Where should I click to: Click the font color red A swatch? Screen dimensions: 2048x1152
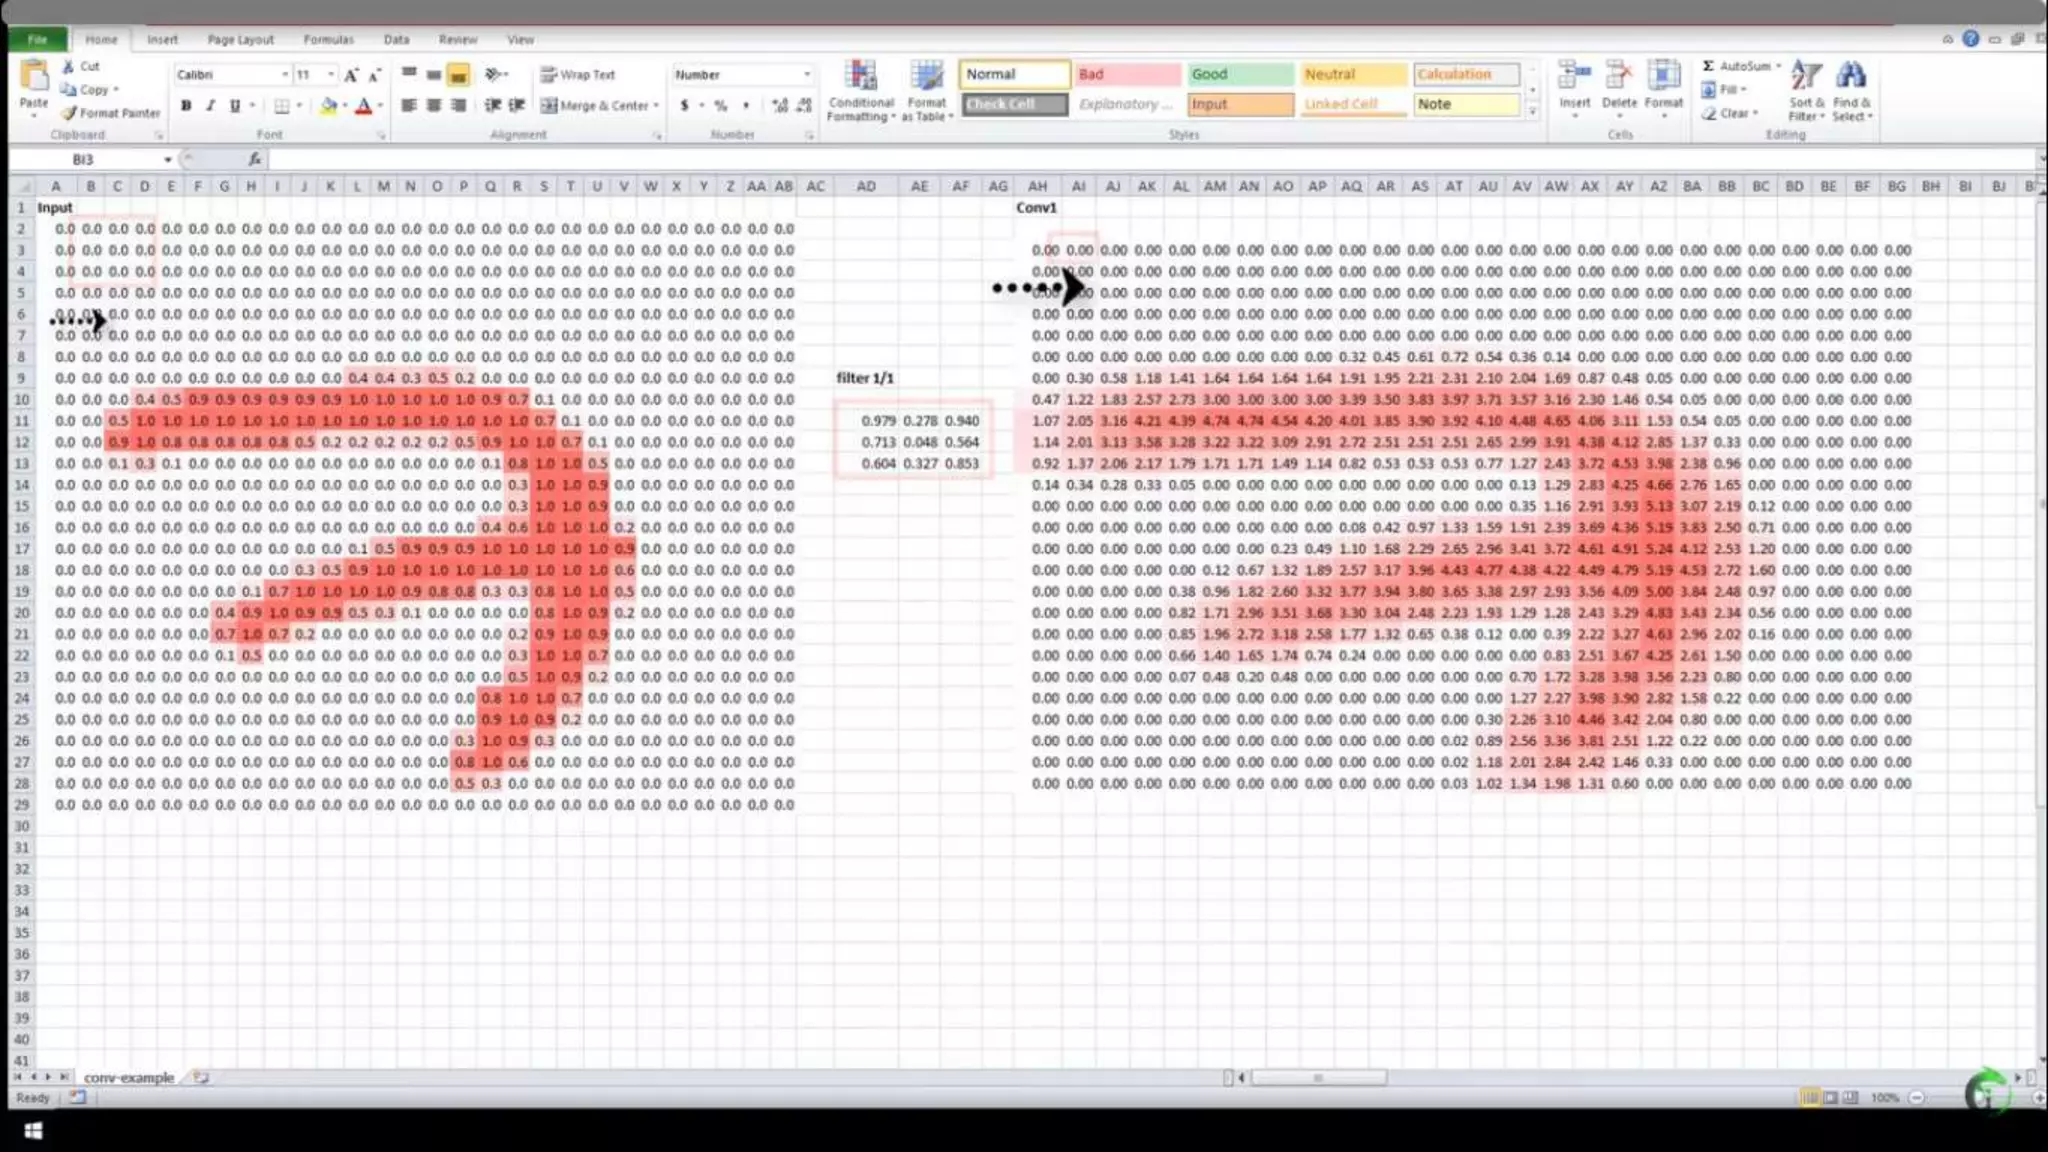pyautogui.click(x=364, y=106)
